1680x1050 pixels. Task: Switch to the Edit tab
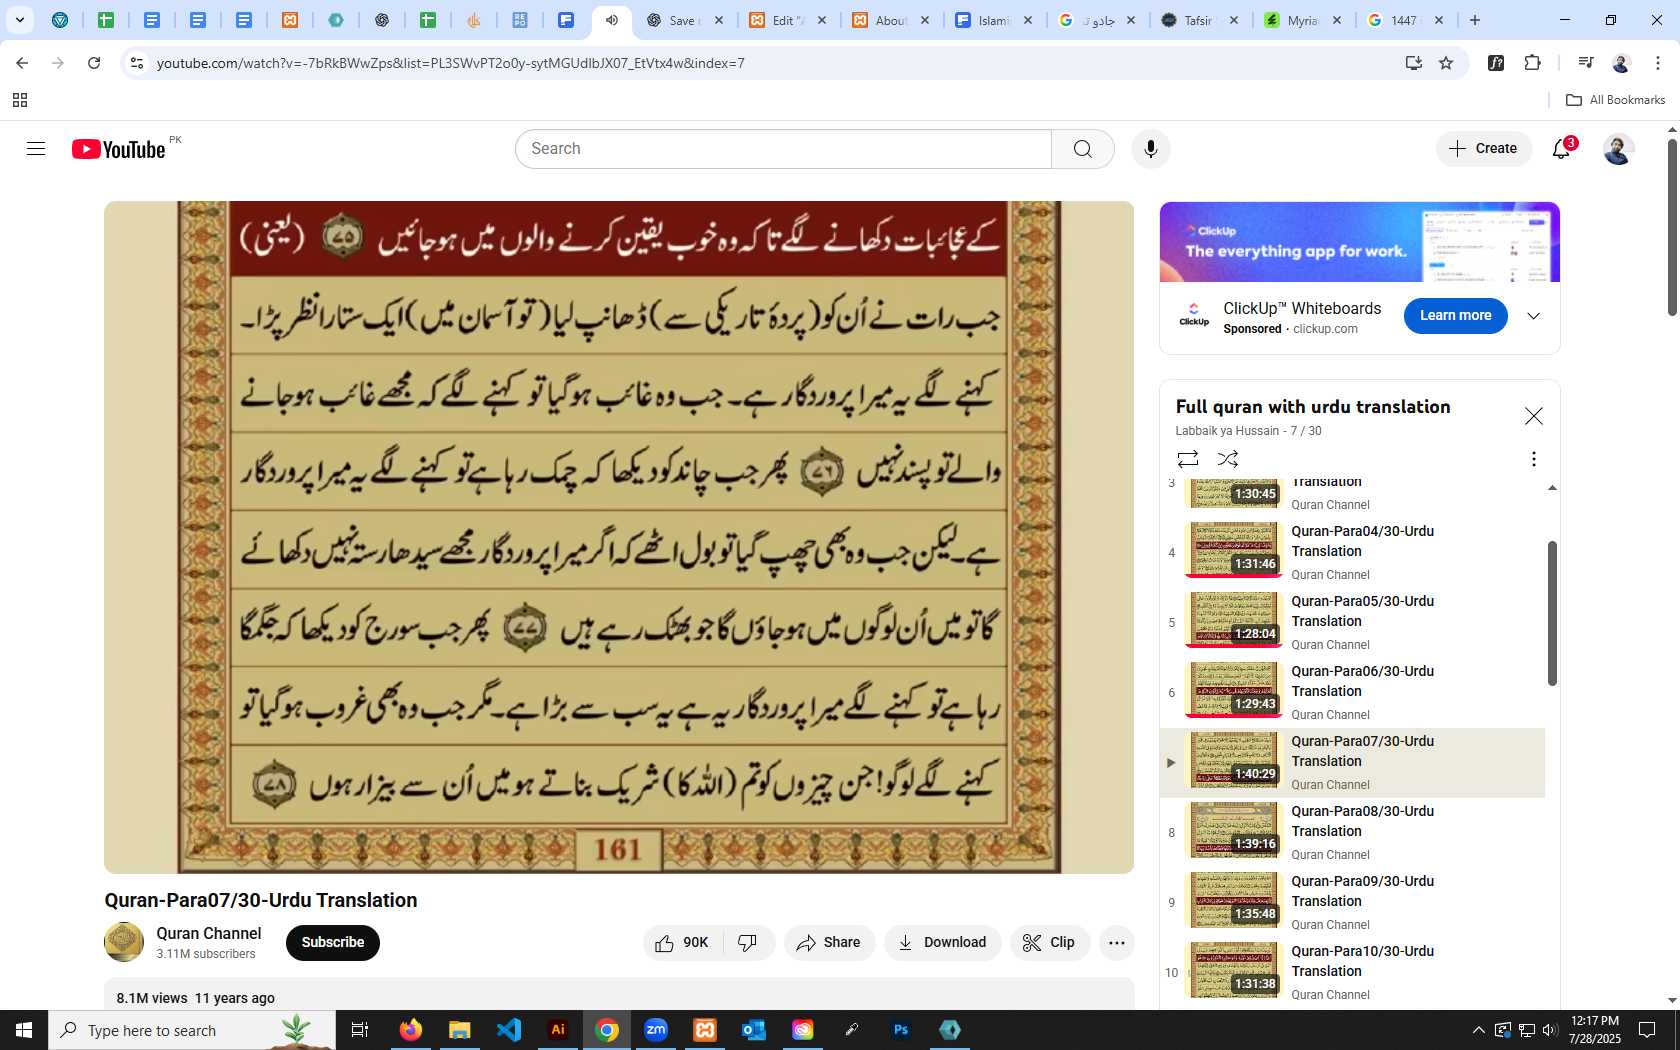click(787, 20)
